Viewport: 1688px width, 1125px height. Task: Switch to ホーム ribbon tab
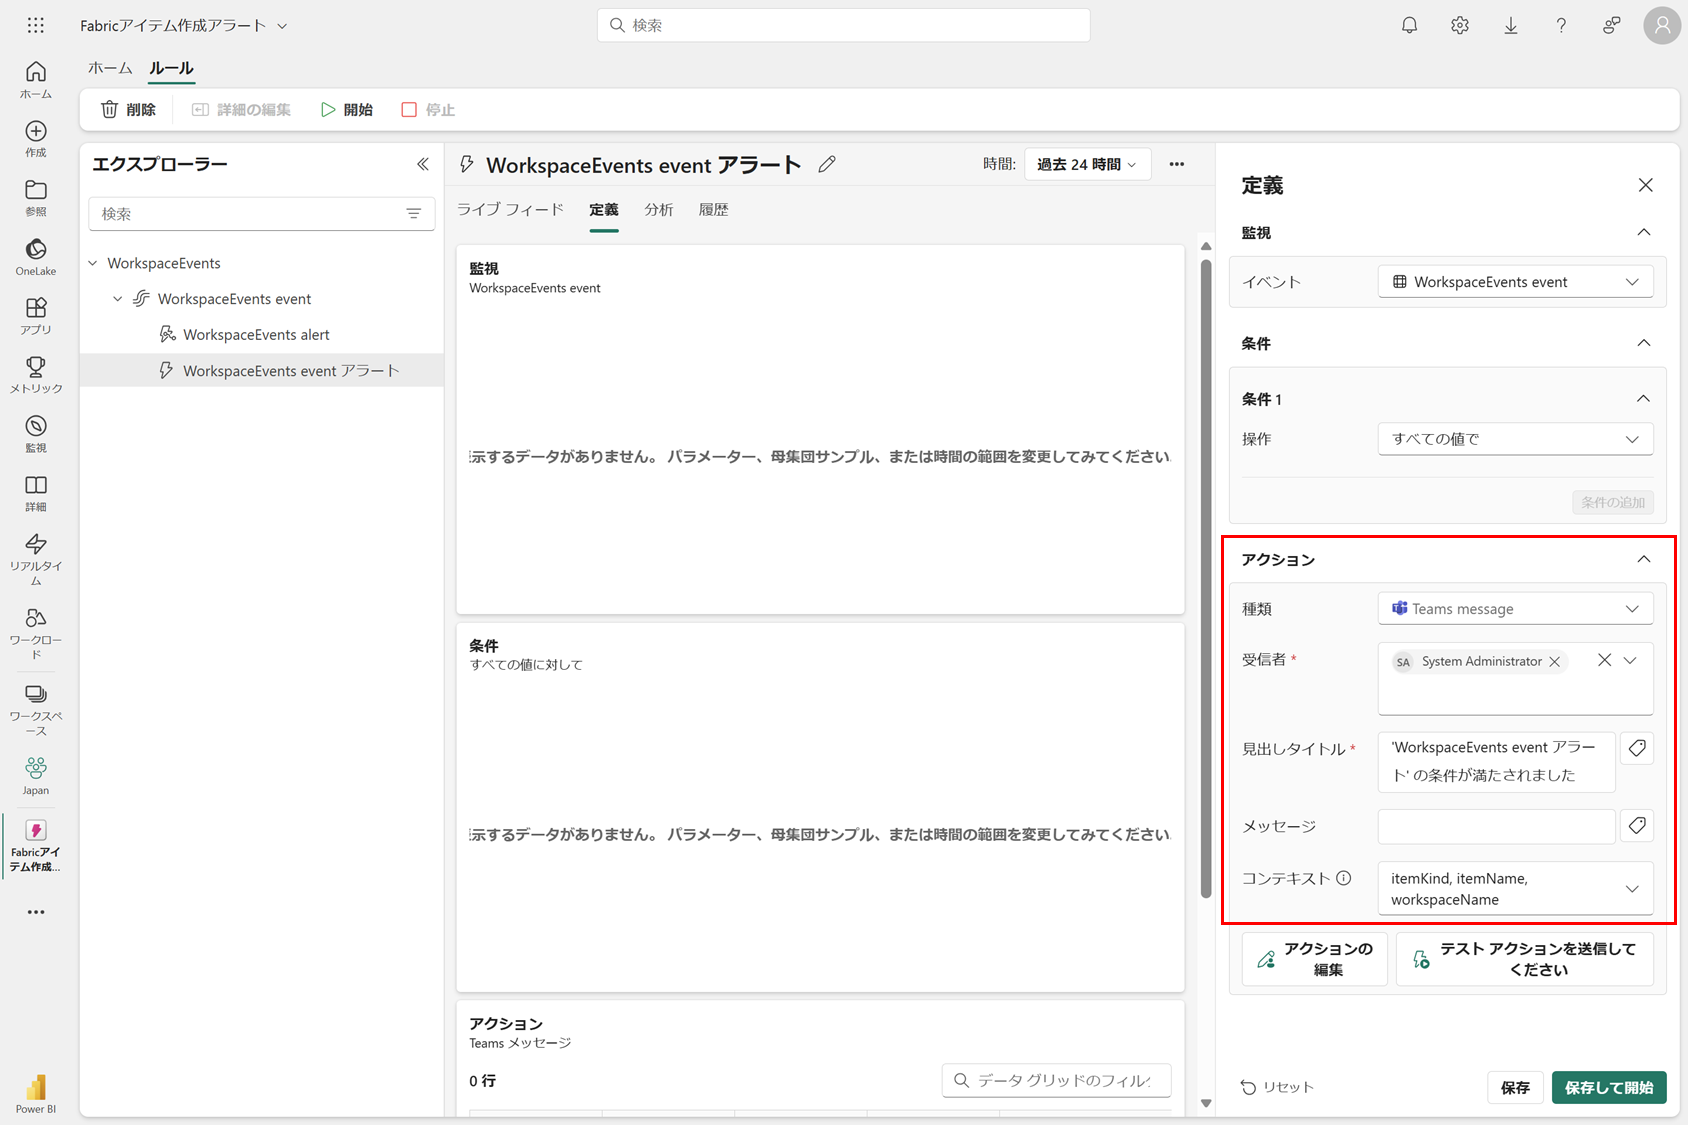pyautogui.click(x=110, y=68)
